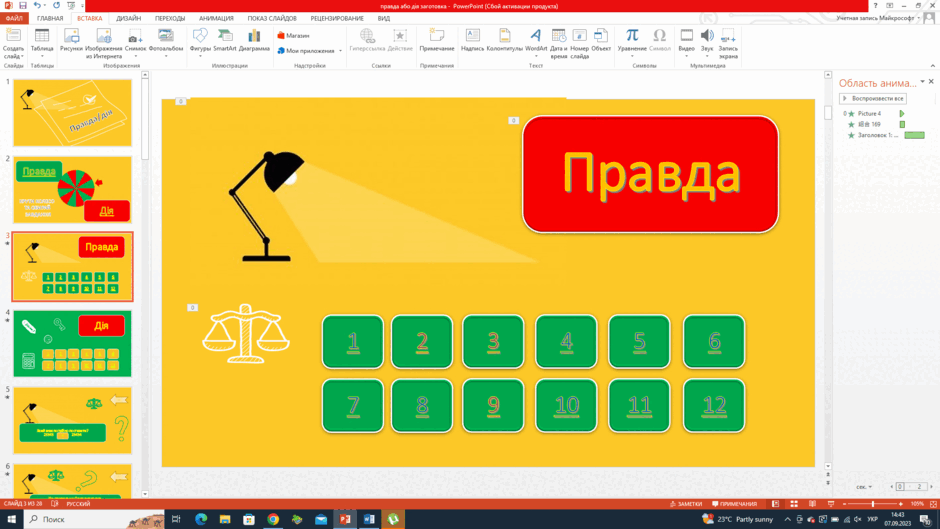Click zoom out minus button
The height and width of the screenshot is (529, 940).
(845, 504)
